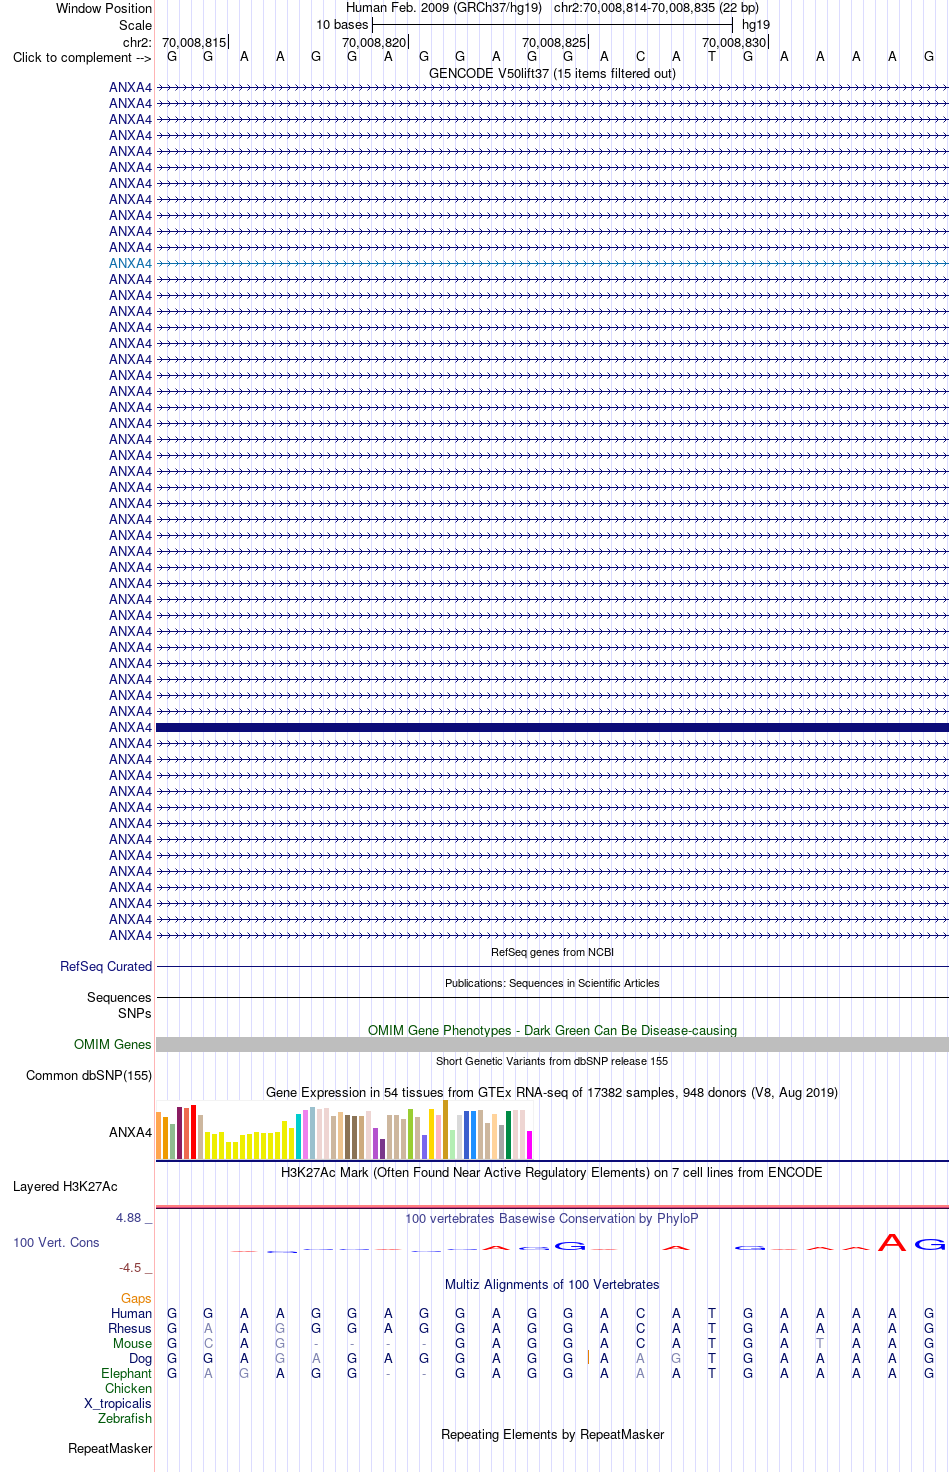Select the light-blue highlighted ANXA4 transcript label
The image size is (950, 1472).
point(130,263)
